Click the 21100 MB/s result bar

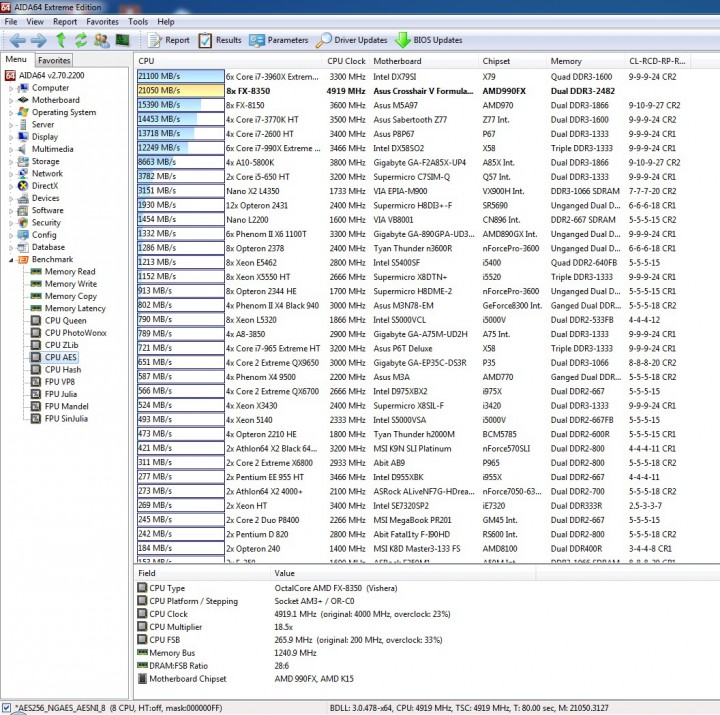[180, 76]
